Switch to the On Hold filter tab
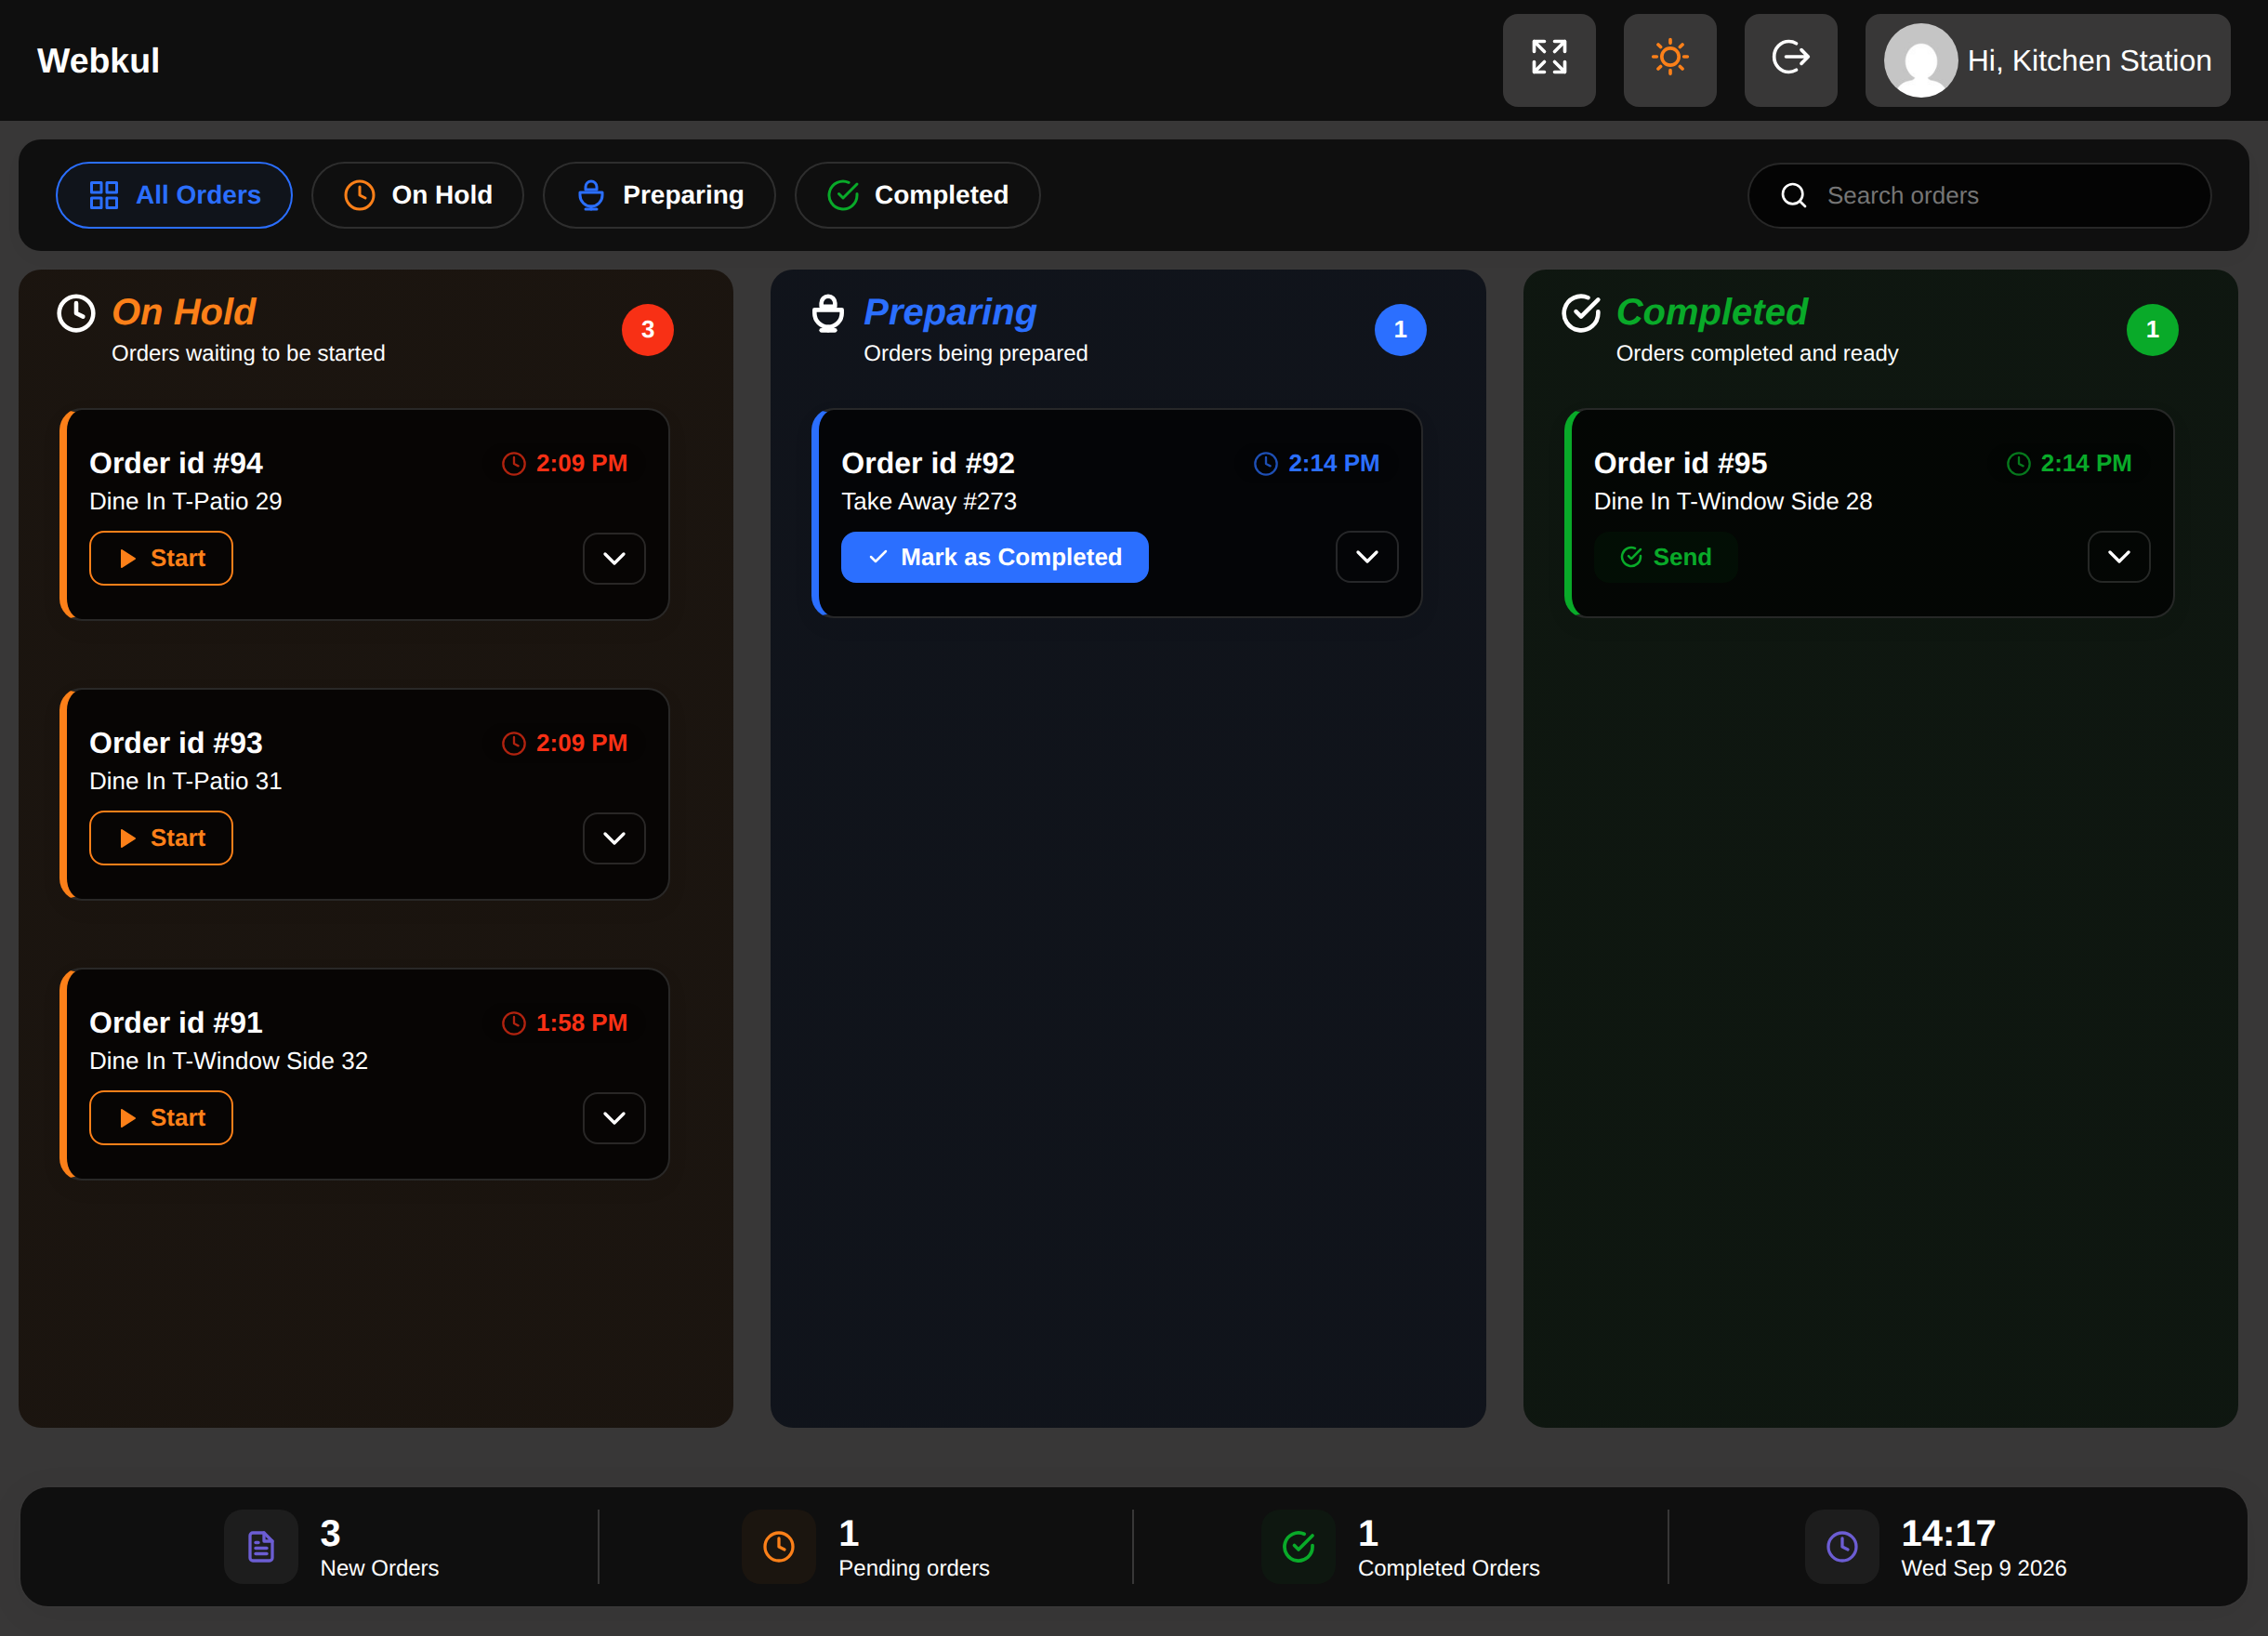2268x1636 pixels. coord(417,195)
